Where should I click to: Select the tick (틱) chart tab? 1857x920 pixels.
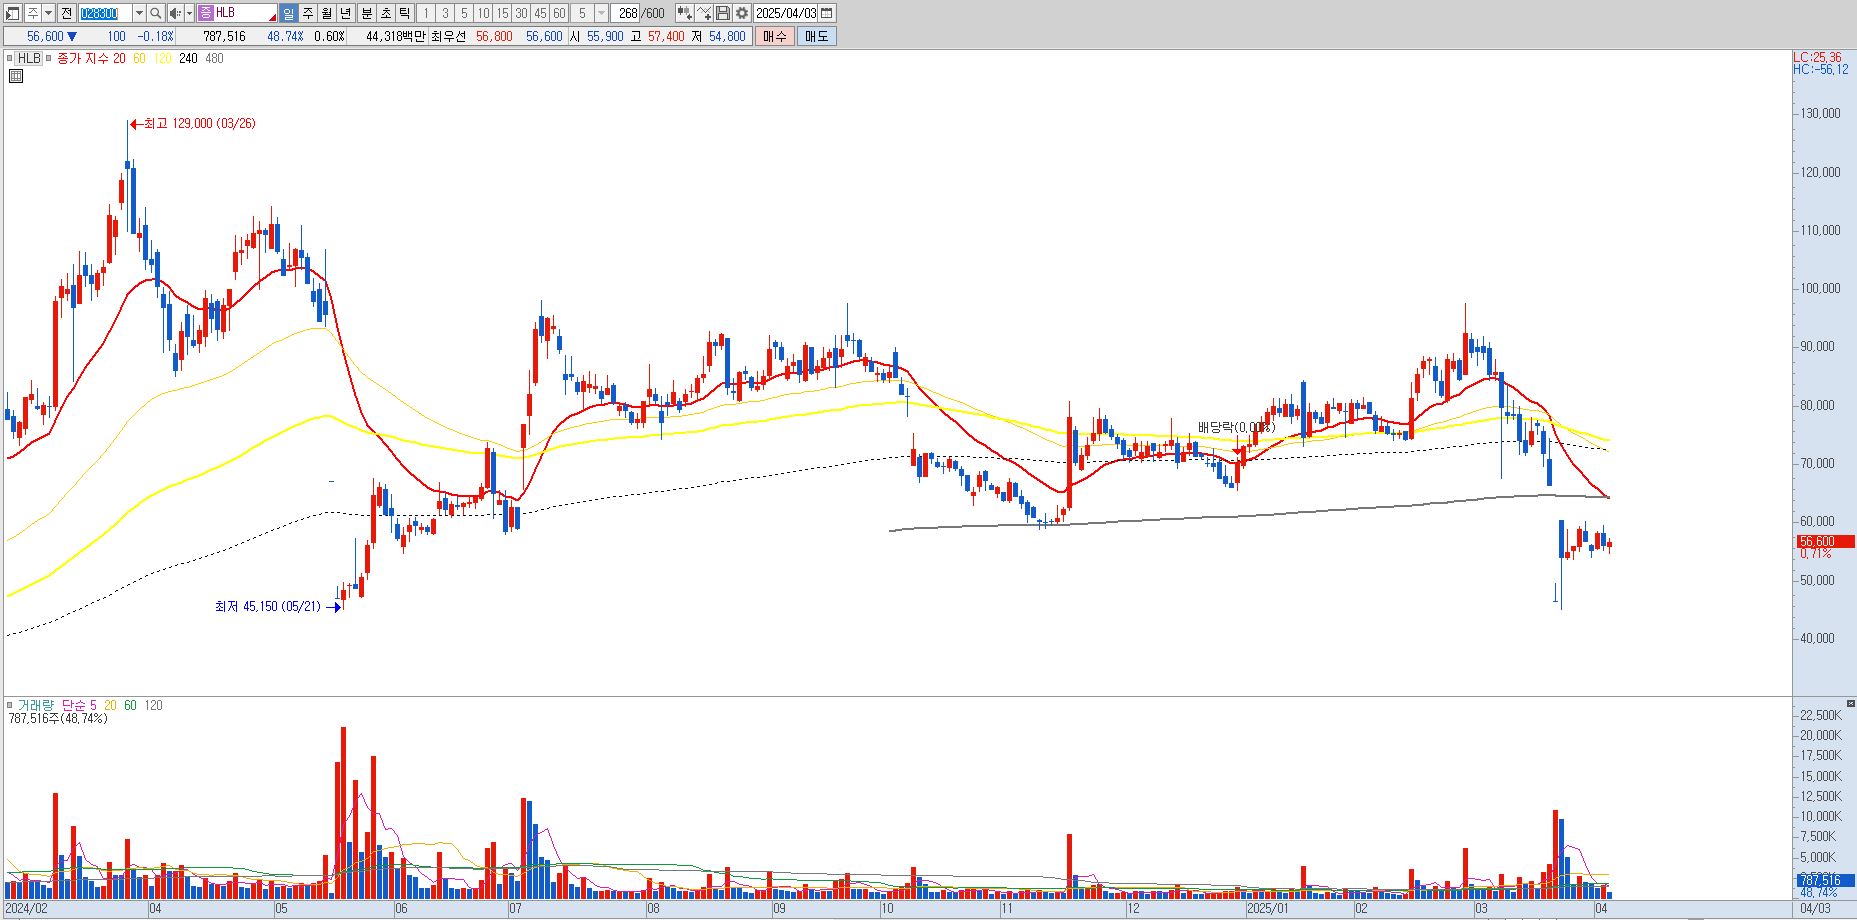click(x=404, y=13)
